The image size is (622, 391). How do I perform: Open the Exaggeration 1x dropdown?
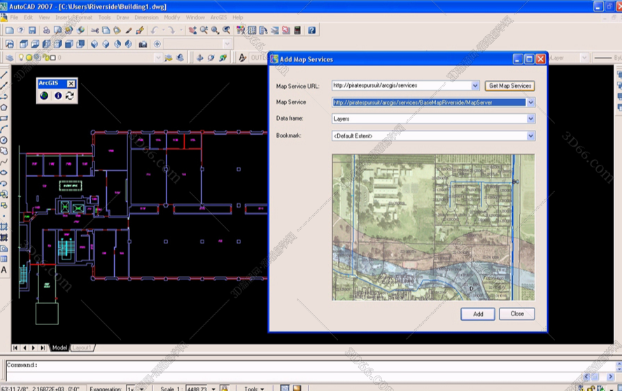(142, 389)
